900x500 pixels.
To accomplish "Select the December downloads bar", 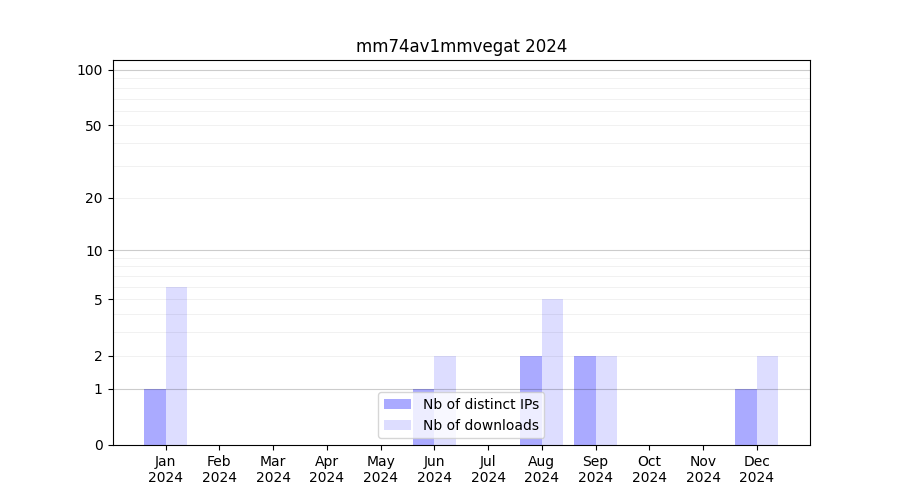I will point(767,400).
